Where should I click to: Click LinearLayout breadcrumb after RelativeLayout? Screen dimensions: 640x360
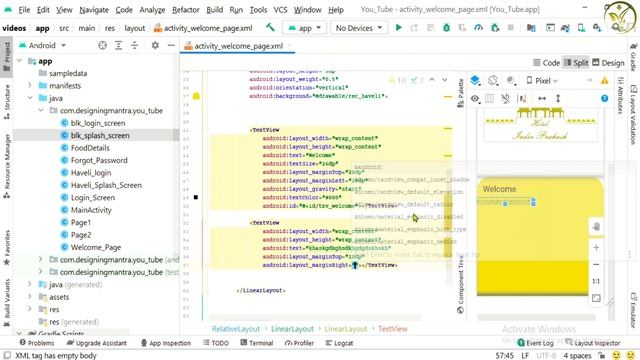coord(292,329)
